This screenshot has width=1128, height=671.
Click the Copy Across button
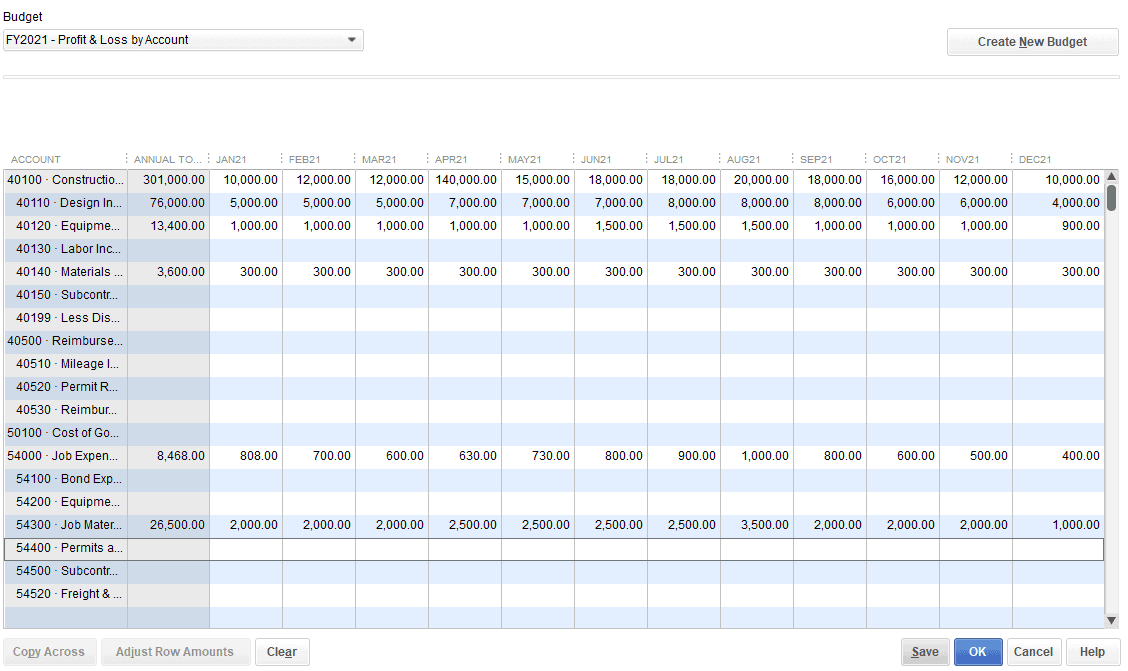[x=49, y=652]
